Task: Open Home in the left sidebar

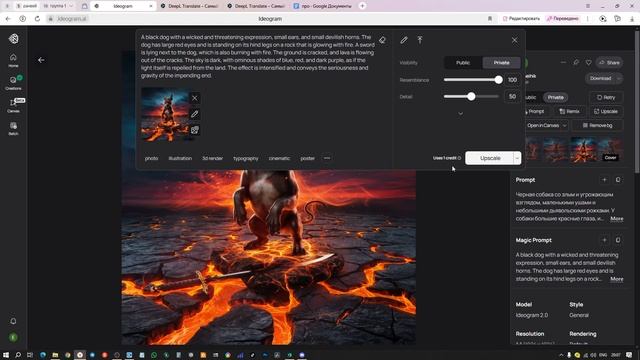Action: coord(13,60)
